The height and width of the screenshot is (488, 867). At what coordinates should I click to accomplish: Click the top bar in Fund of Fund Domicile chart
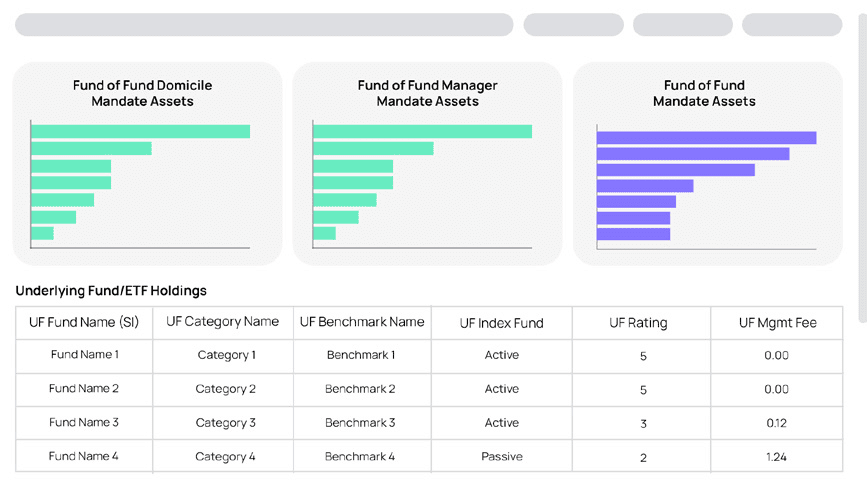coord(140,131)
